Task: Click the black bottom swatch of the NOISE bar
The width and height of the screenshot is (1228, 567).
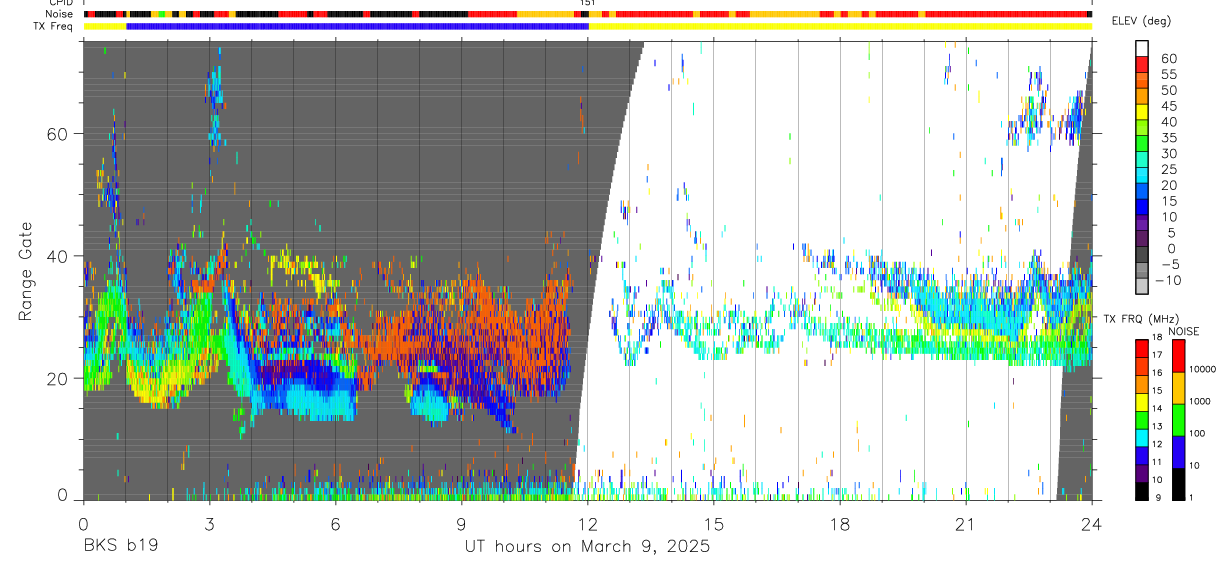Action: (1177, 484)
